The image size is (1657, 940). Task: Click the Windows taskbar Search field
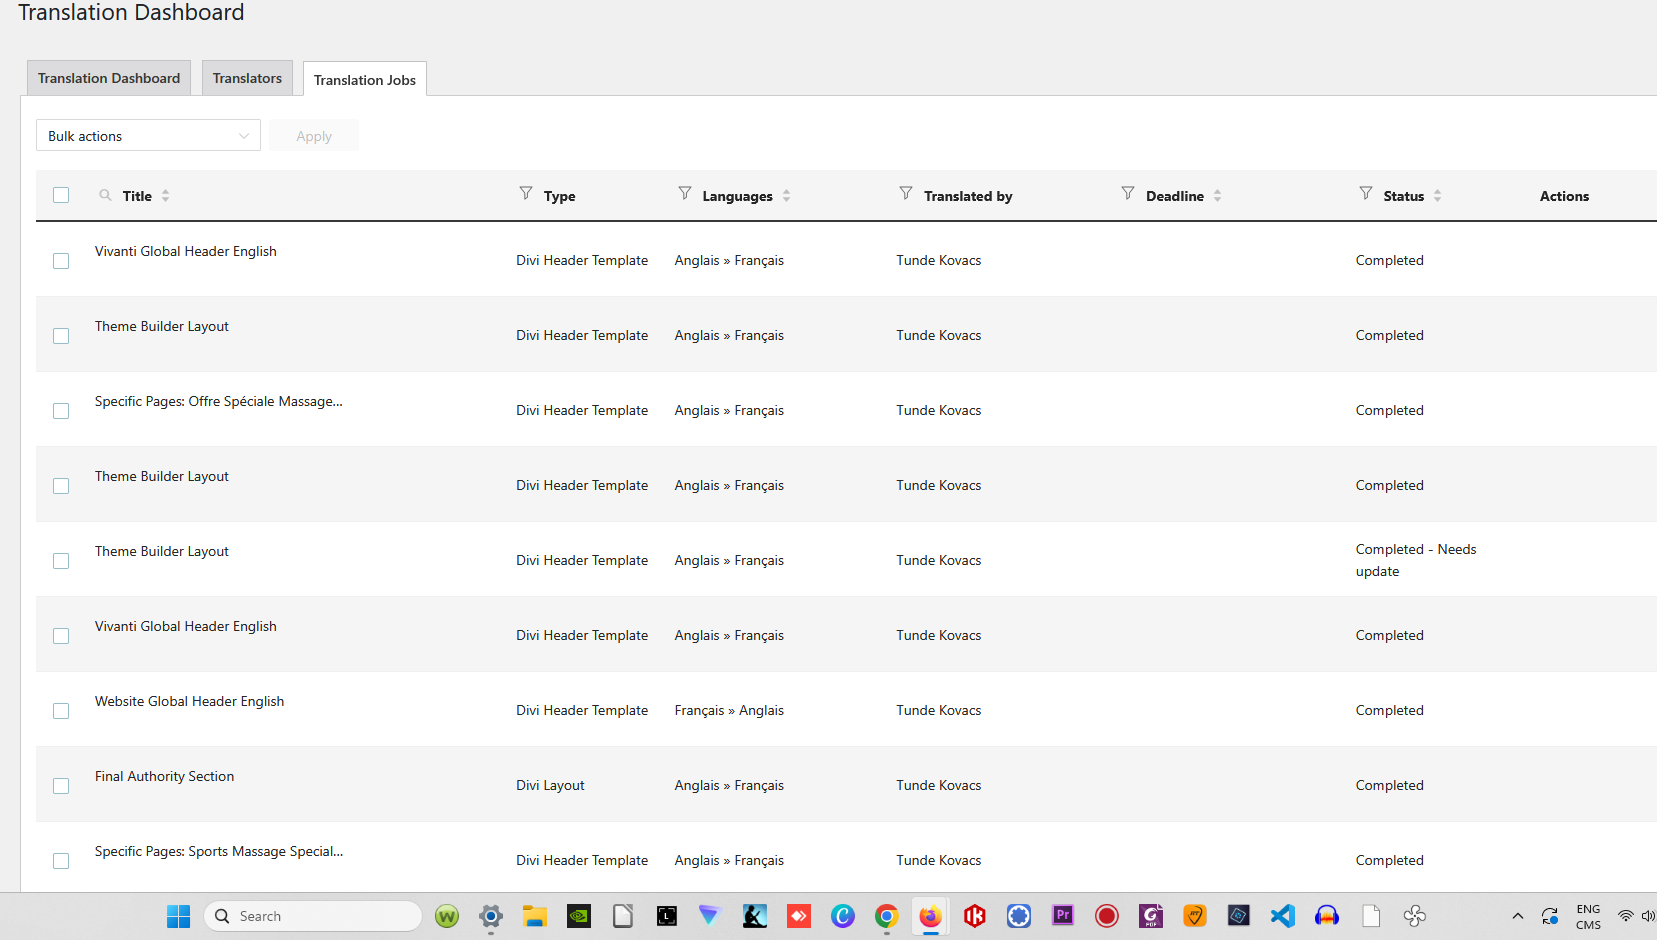click(313, 916)
